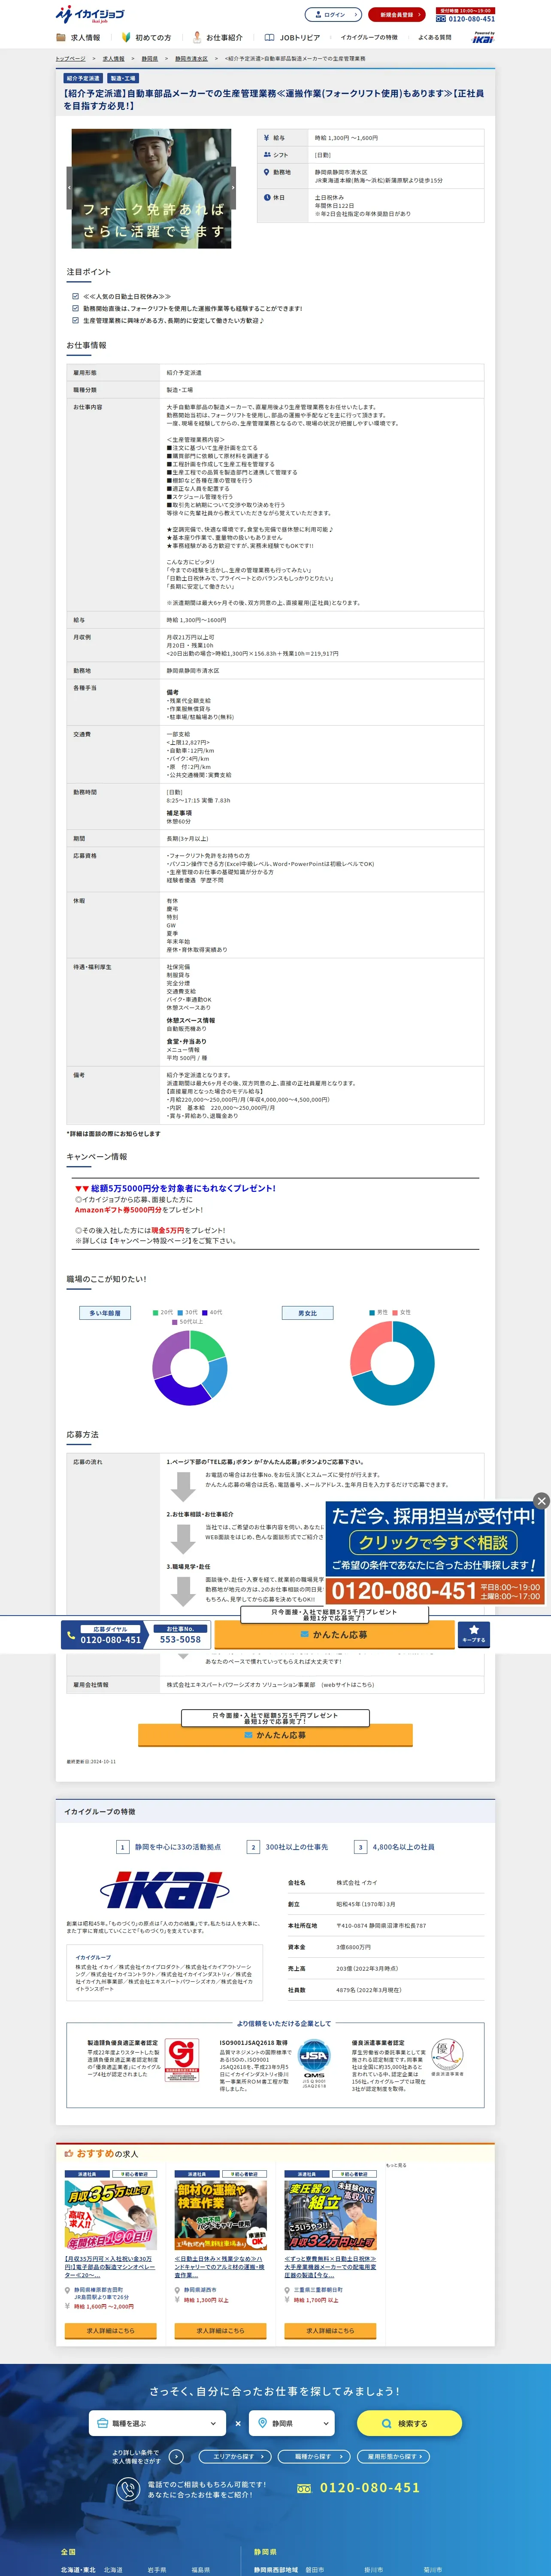Image resolution: width=551 pixels, height=2576 pixels.
Task: Click the JSA ISO9001 certification icon
Action: 314,2064
